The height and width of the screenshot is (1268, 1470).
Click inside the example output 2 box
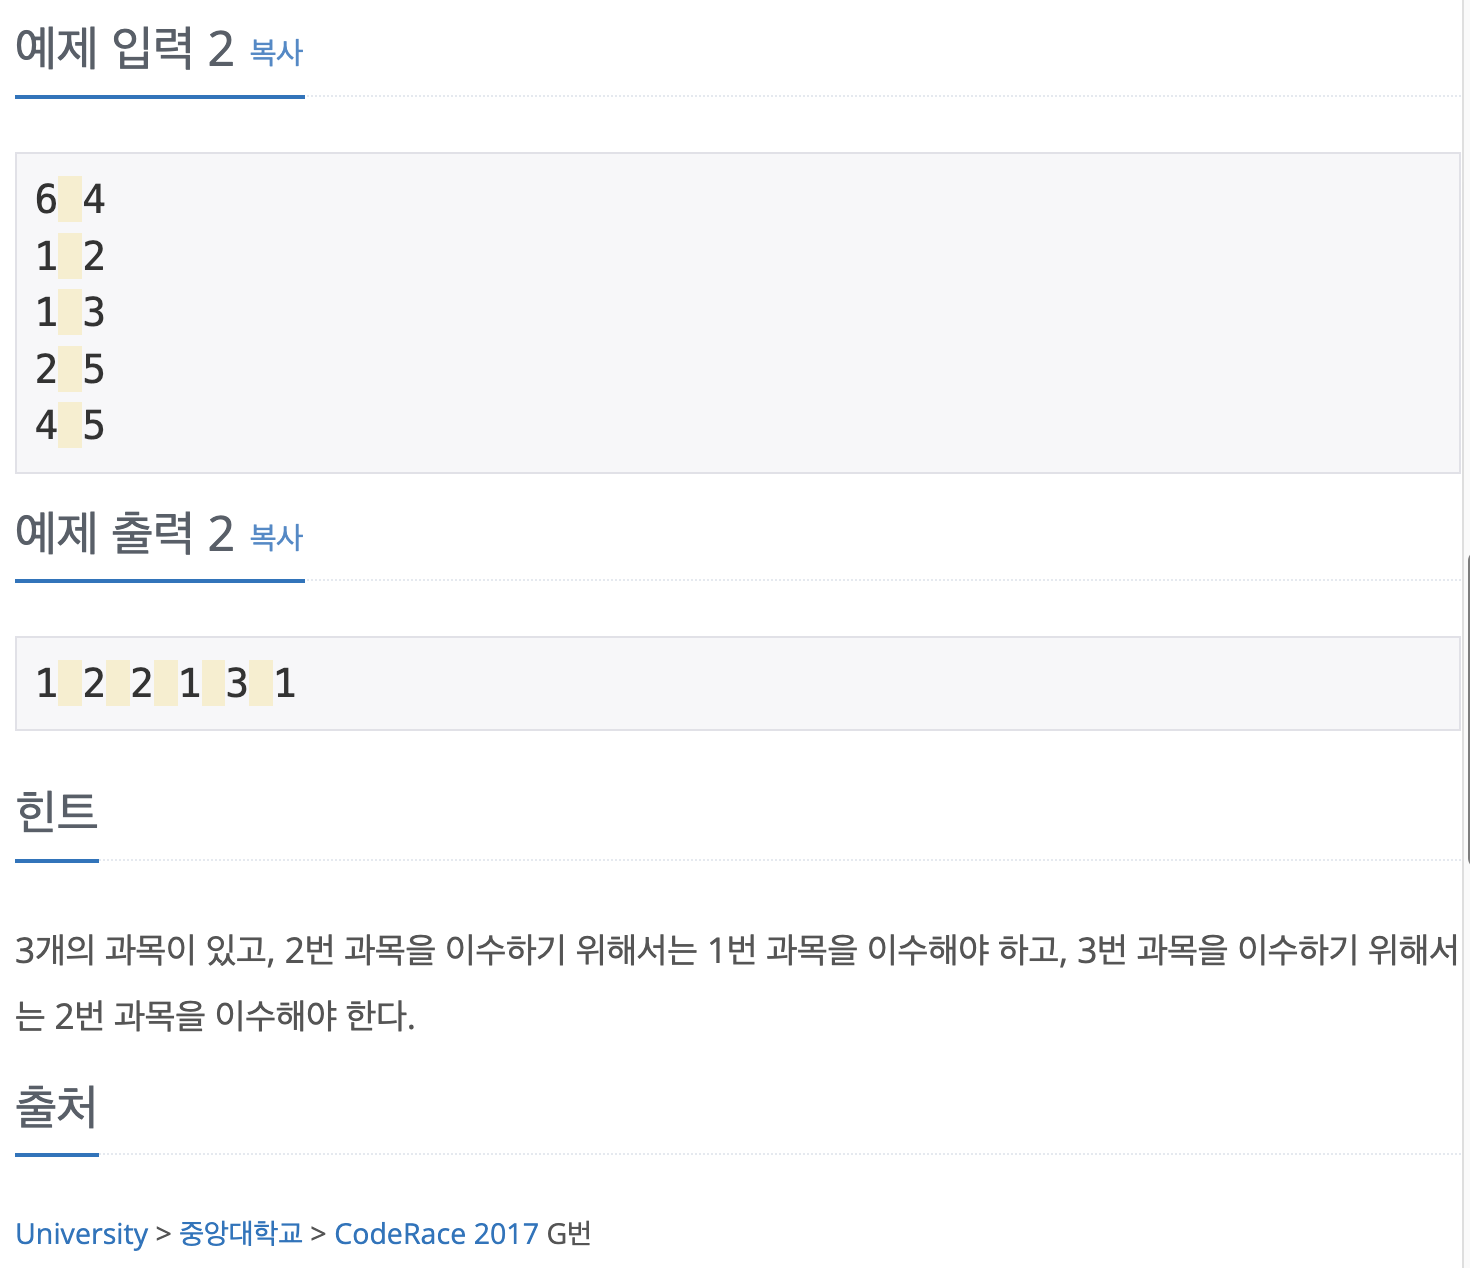738,683
